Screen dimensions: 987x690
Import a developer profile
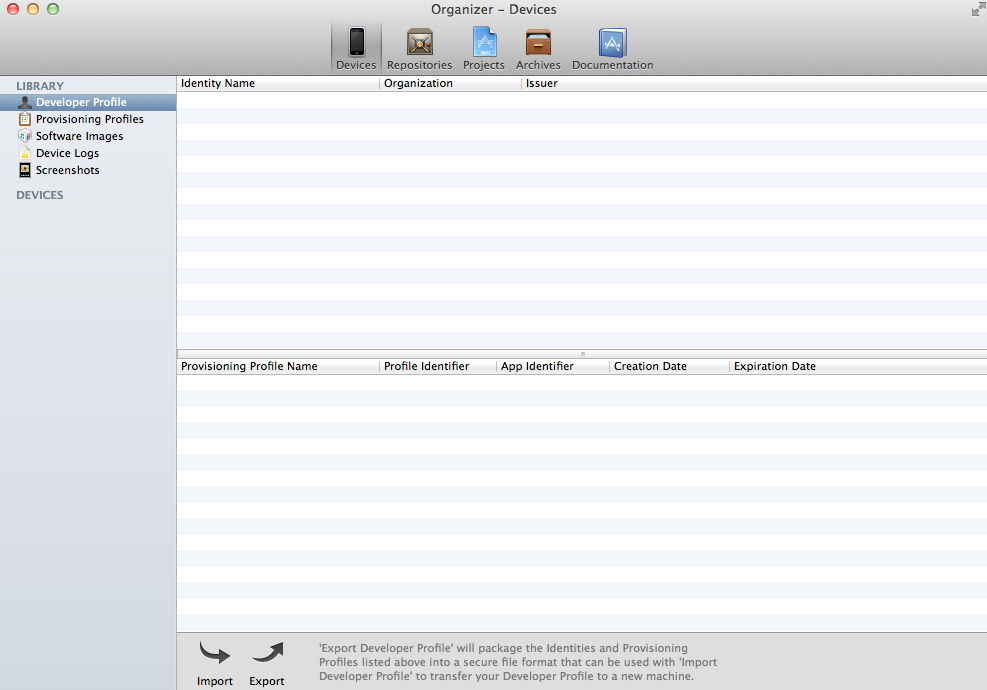215,664
